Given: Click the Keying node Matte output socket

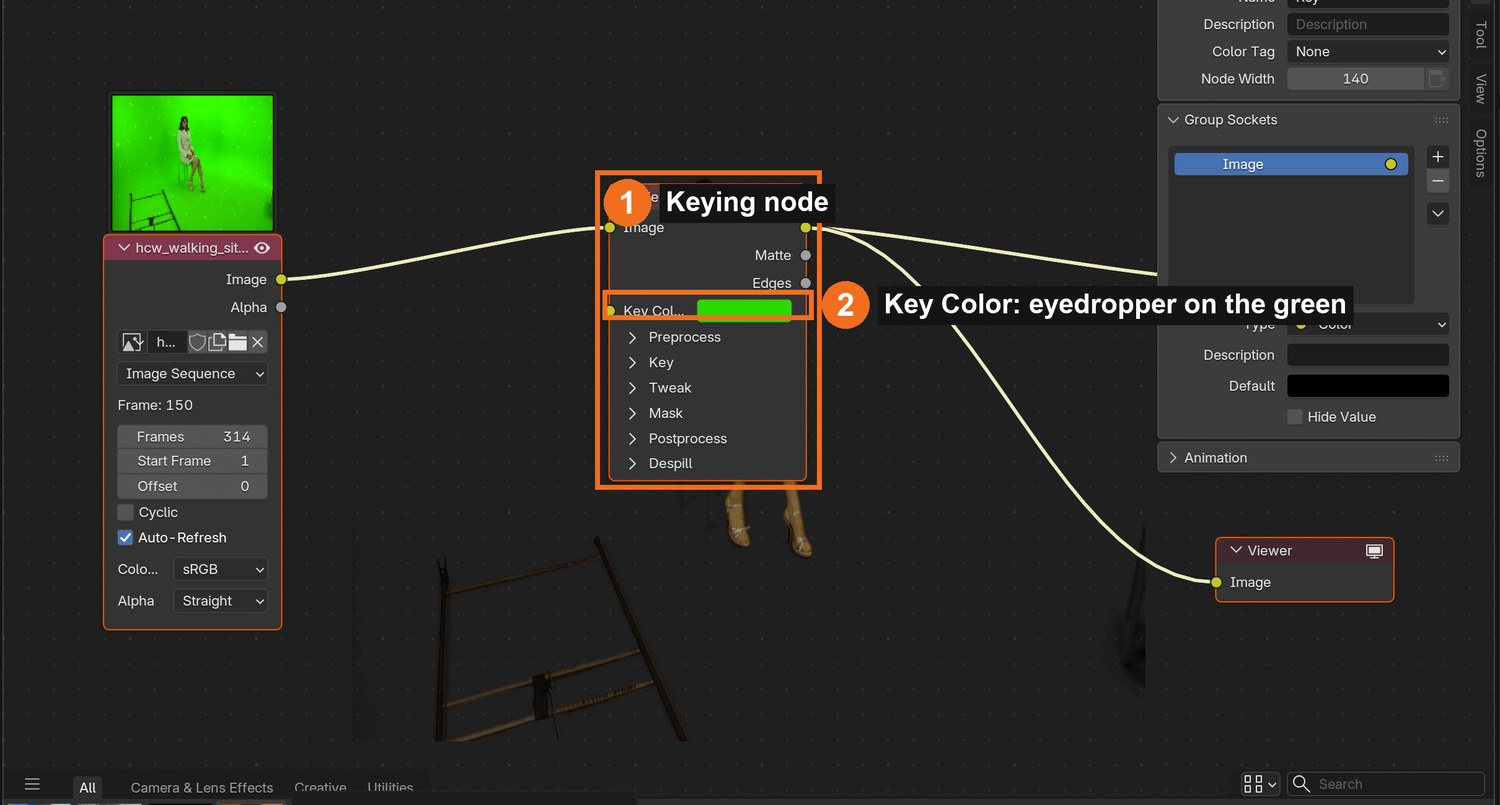Looking at the screenshot, I should 806,256.
